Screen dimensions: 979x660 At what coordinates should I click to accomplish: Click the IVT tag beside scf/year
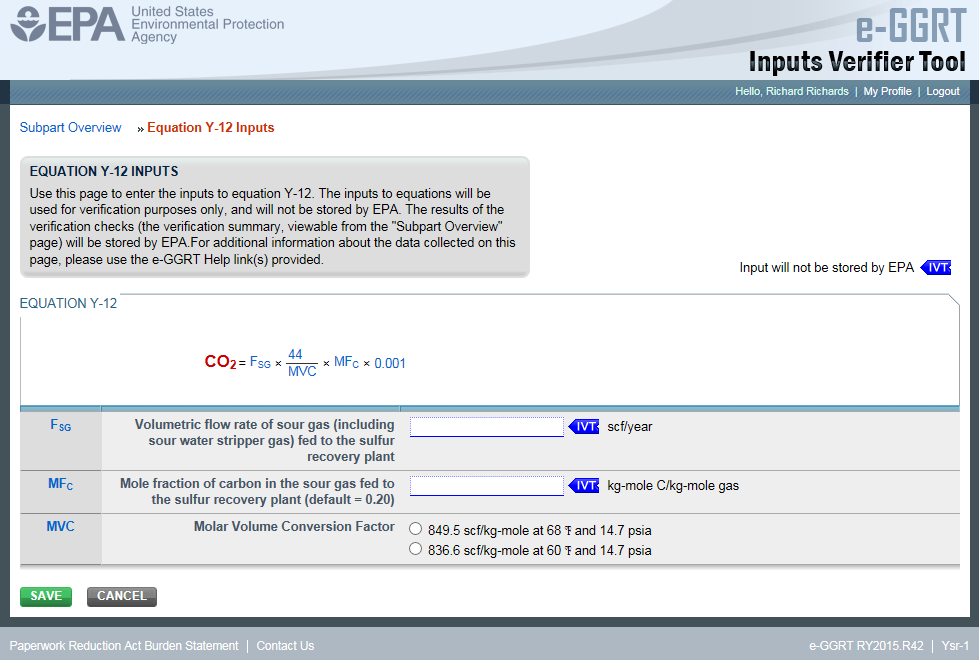(584, 426)
